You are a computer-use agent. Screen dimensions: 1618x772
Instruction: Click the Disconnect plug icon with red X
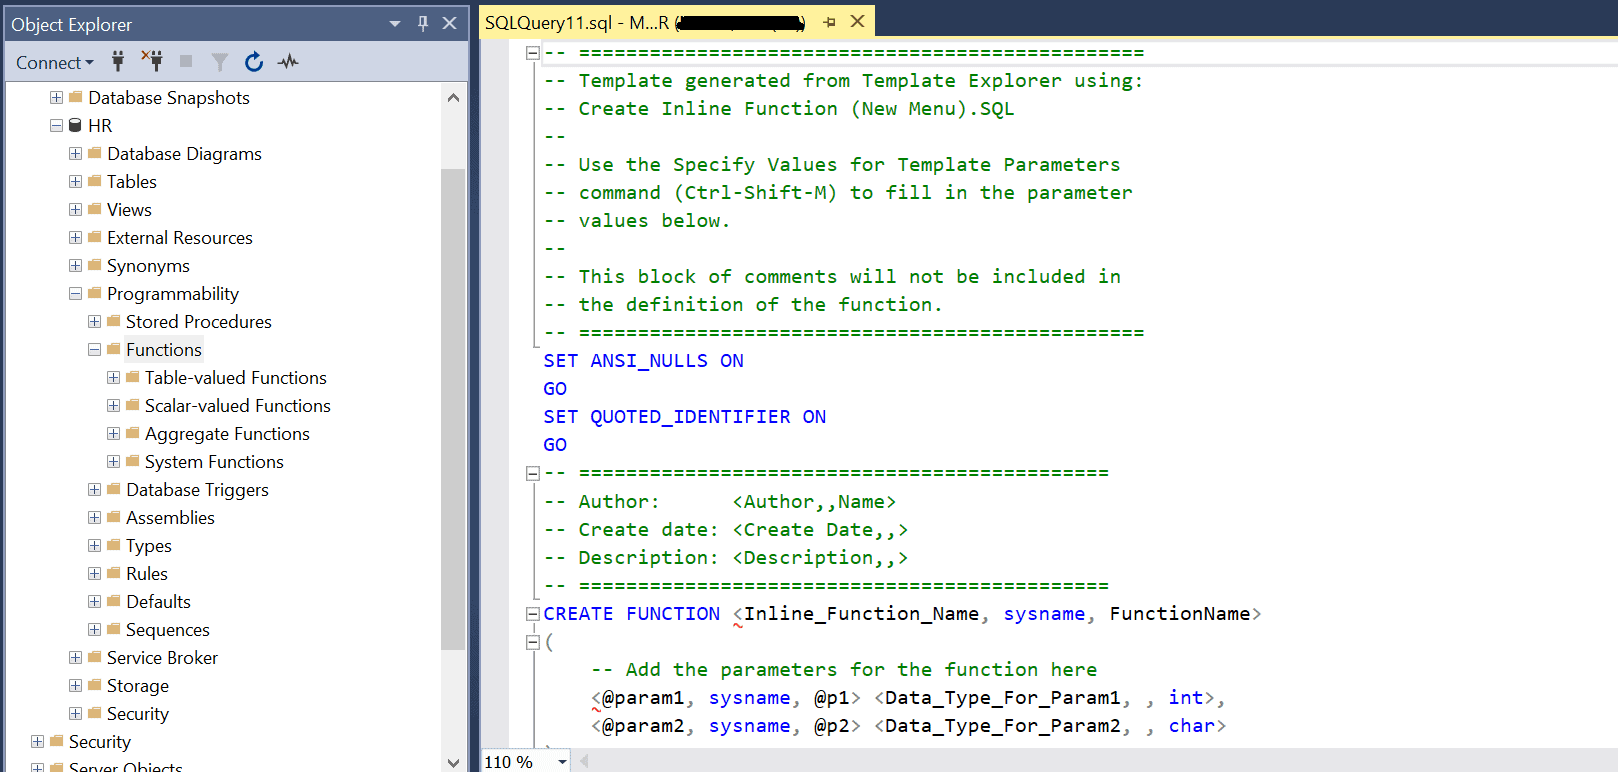tap(152, 62)
